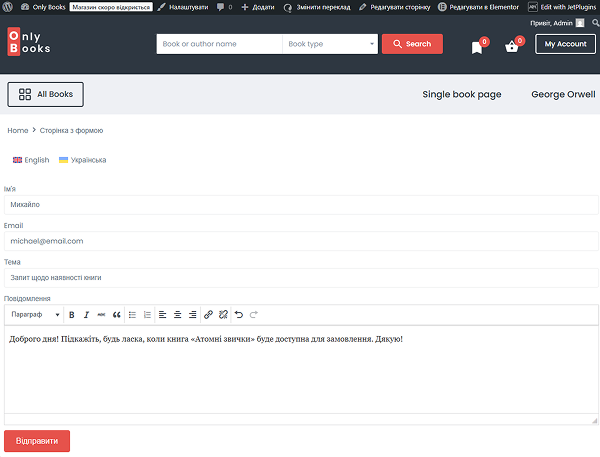
Task: Go to Single book page menu item
Action: 461,95
